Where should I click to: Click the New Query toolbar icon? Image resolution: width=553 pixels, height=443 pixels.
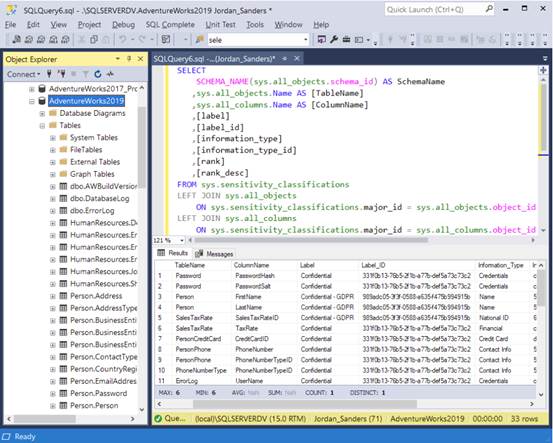tap(17, 40)
